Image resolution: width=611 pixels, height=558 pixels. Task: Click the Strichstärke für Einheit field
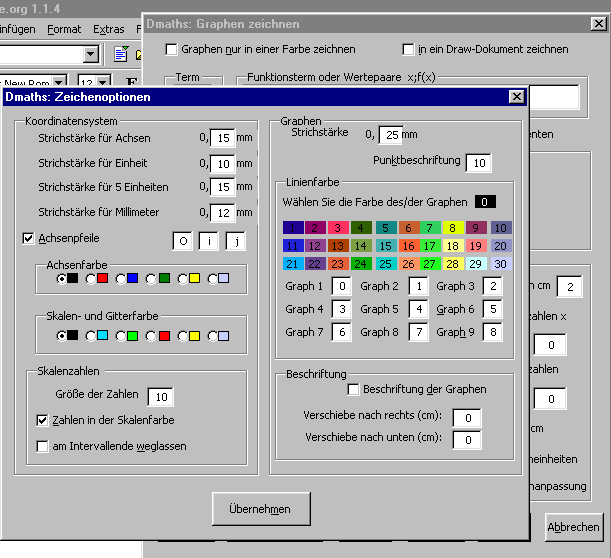tap(223, 164)
